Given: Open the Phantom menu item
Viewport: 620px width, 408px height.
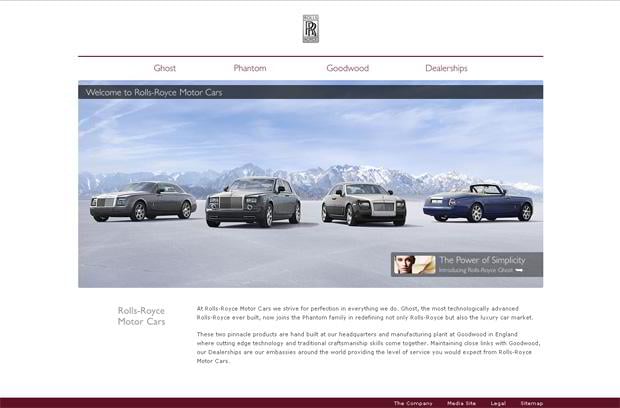Looking at the screenshot, I should 249,68.
